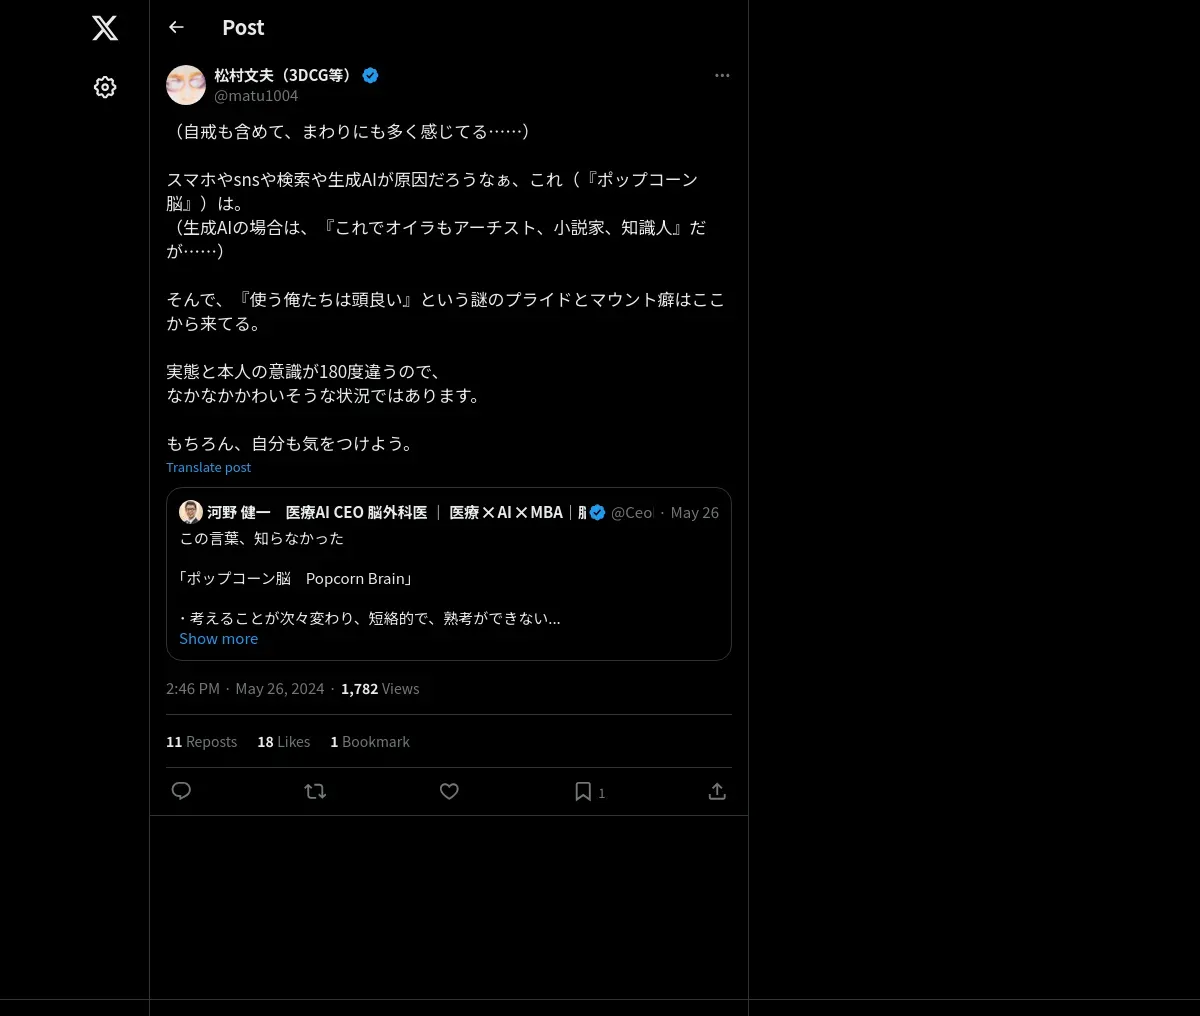Open the quoted post May 26 date
Image resolution: width=1200 pixels, height=1016 pixels.
(x=694, y=512)
